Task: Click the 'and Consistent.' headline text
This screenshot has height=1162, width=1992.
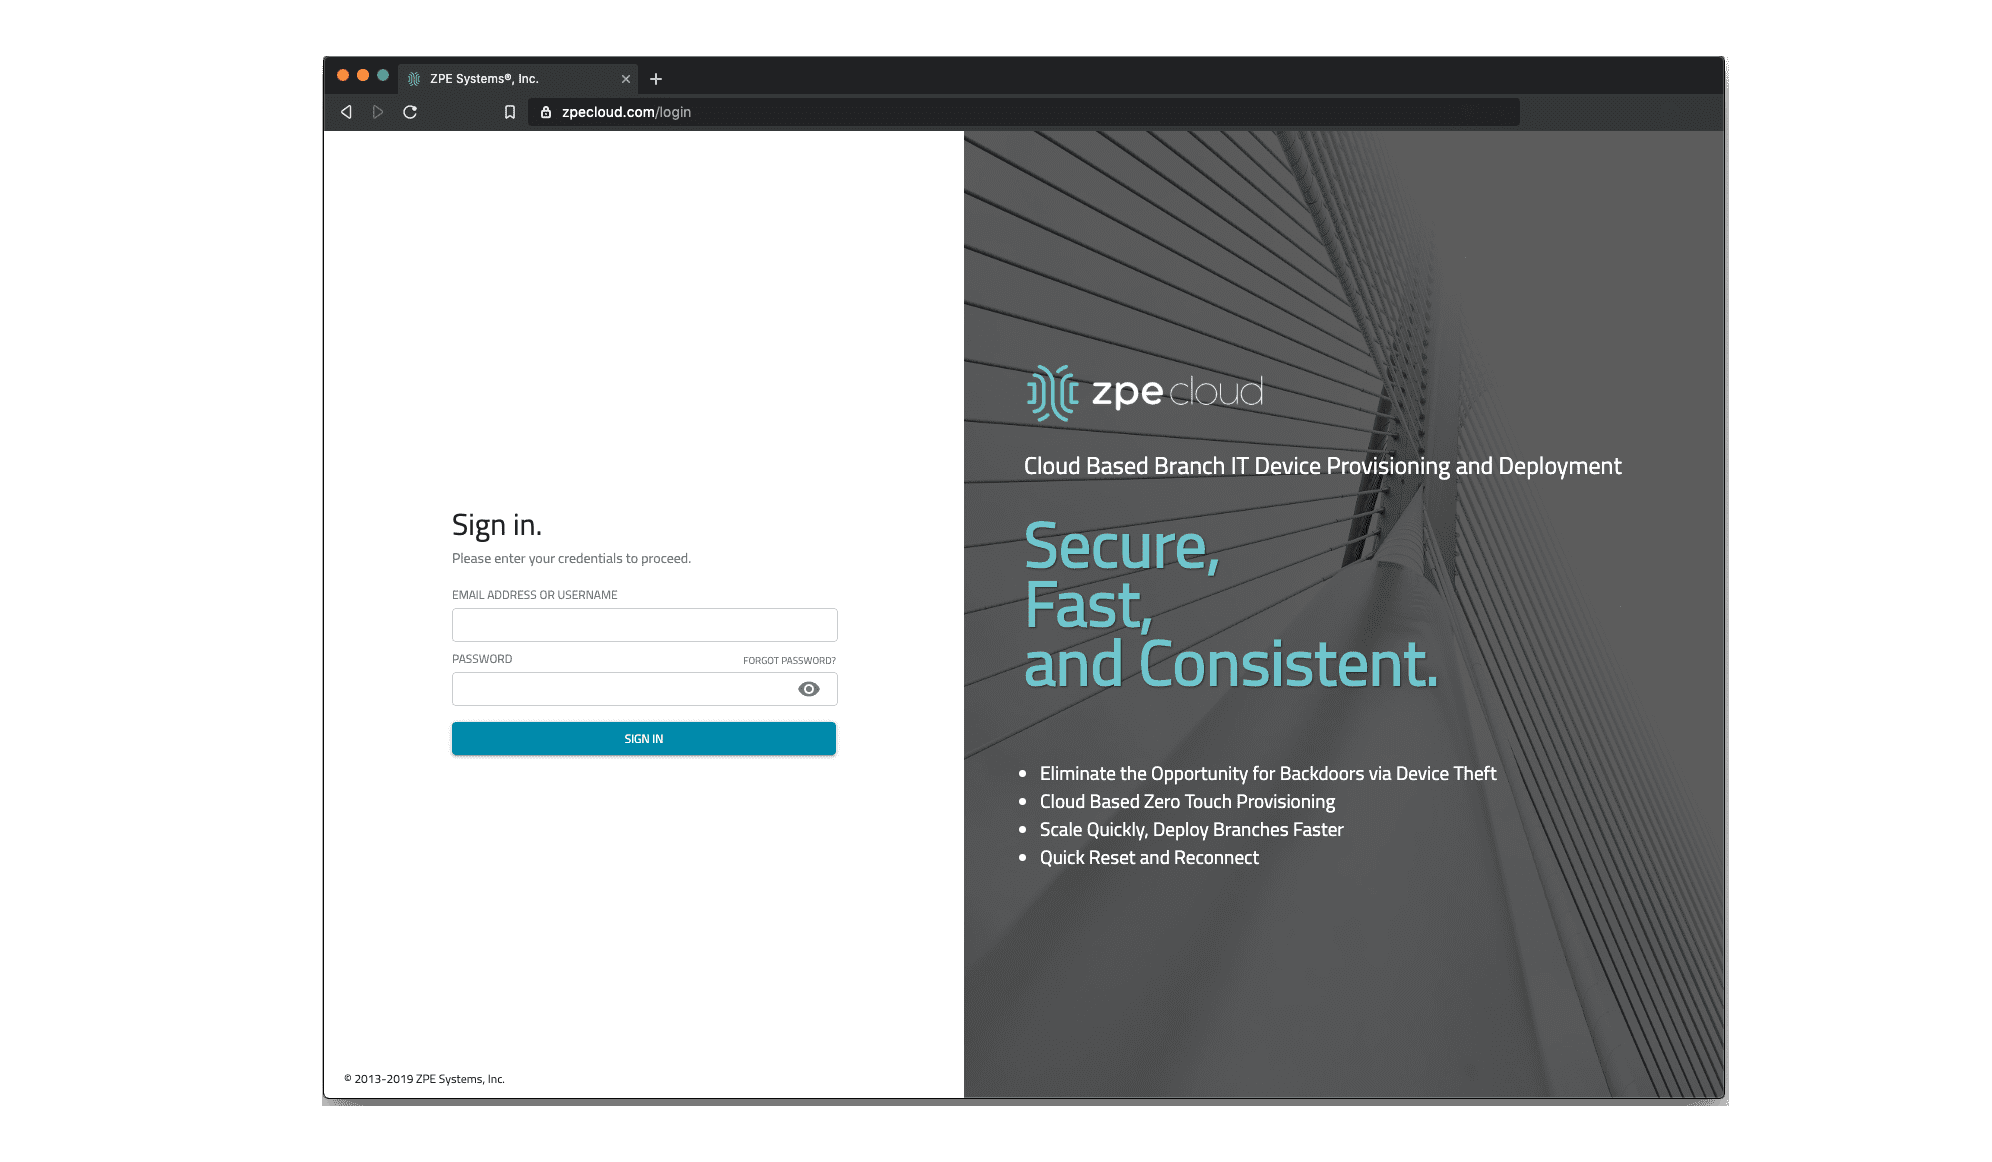Action: pos(1232,665)
